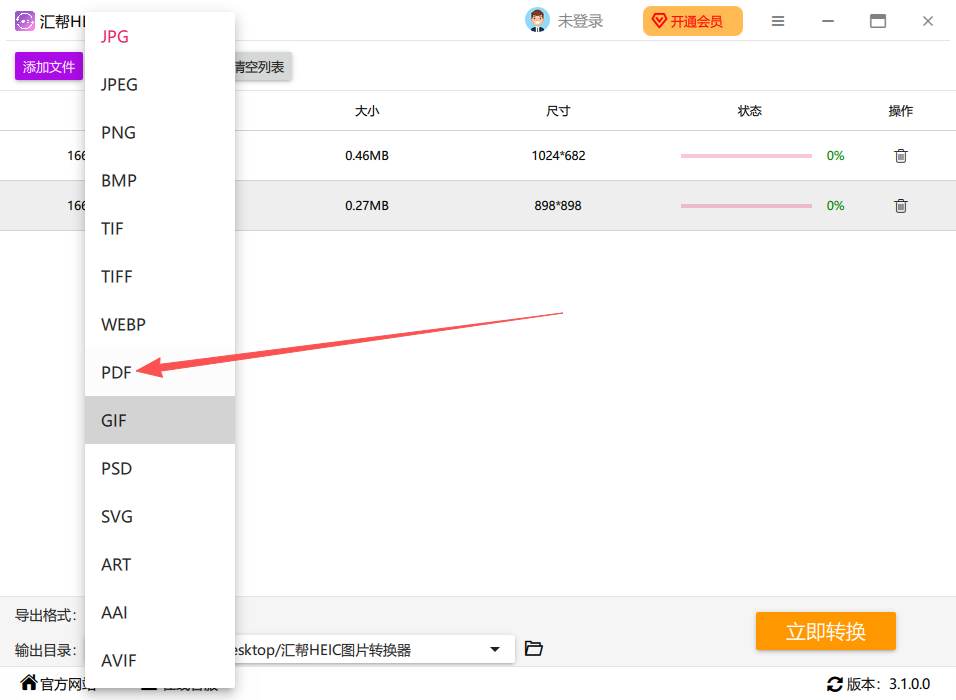Select JPG from the format list
This screenshot has height=700, width=956.
click(x=160, y=37)
